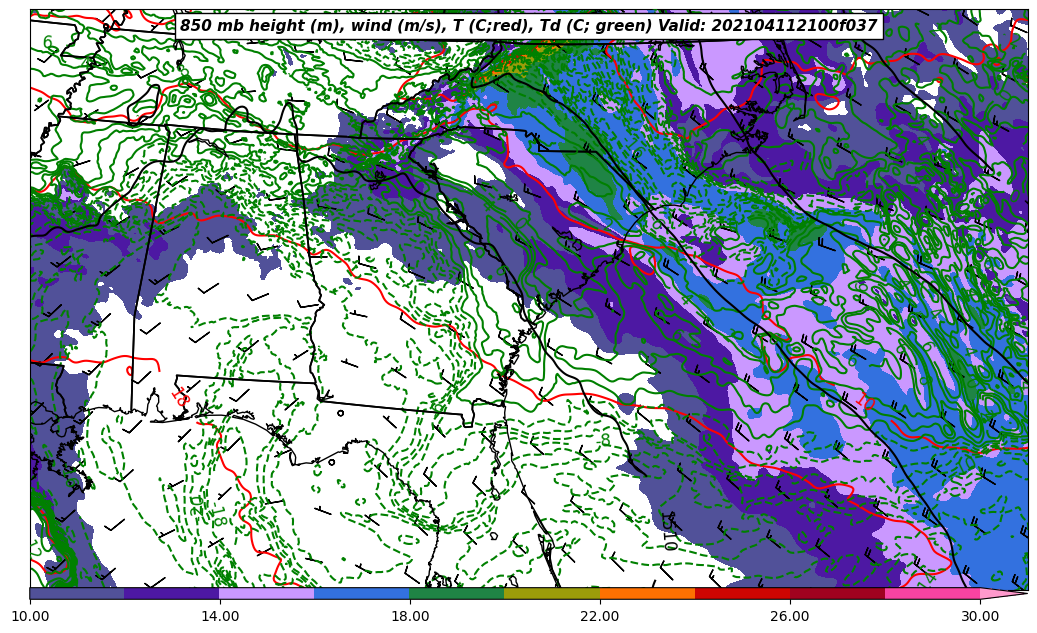Click red 10 contour label over the Atlantic
The image size is (1037, 633).
click(x=864, y=401)
